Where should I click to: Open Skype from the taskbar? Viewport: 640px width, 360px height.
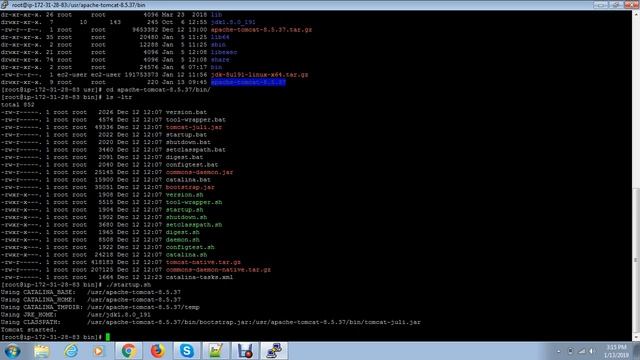click(187, 351)
